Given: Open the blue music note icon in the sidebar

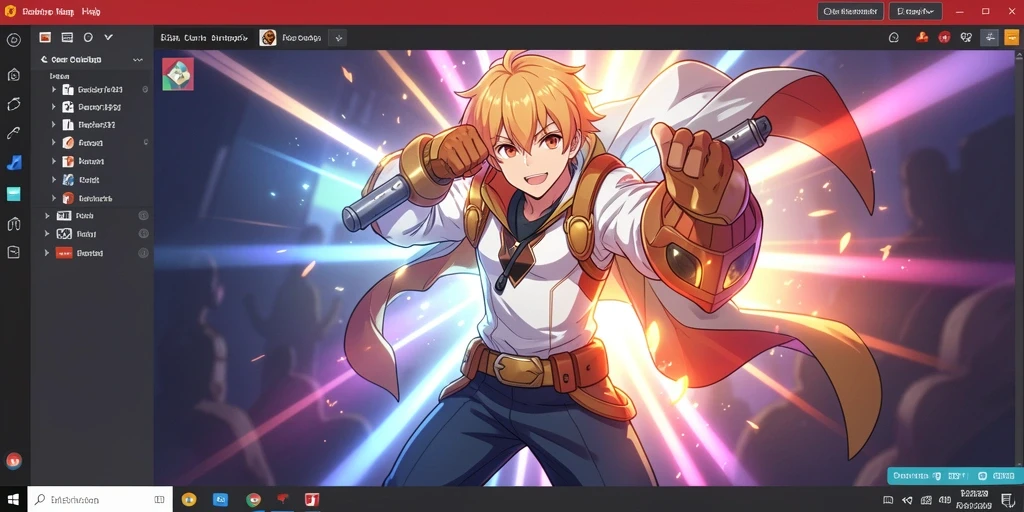Looking at the screenshot, I should pos(14,163).
